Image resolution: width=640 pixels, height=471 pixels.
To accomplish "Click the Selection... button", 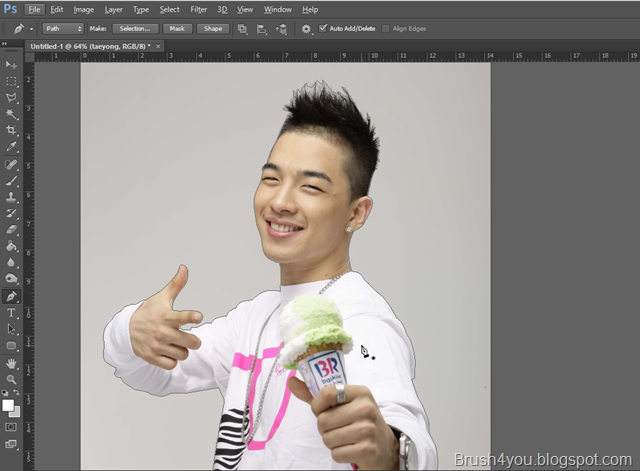I will (x=135, y=29).
